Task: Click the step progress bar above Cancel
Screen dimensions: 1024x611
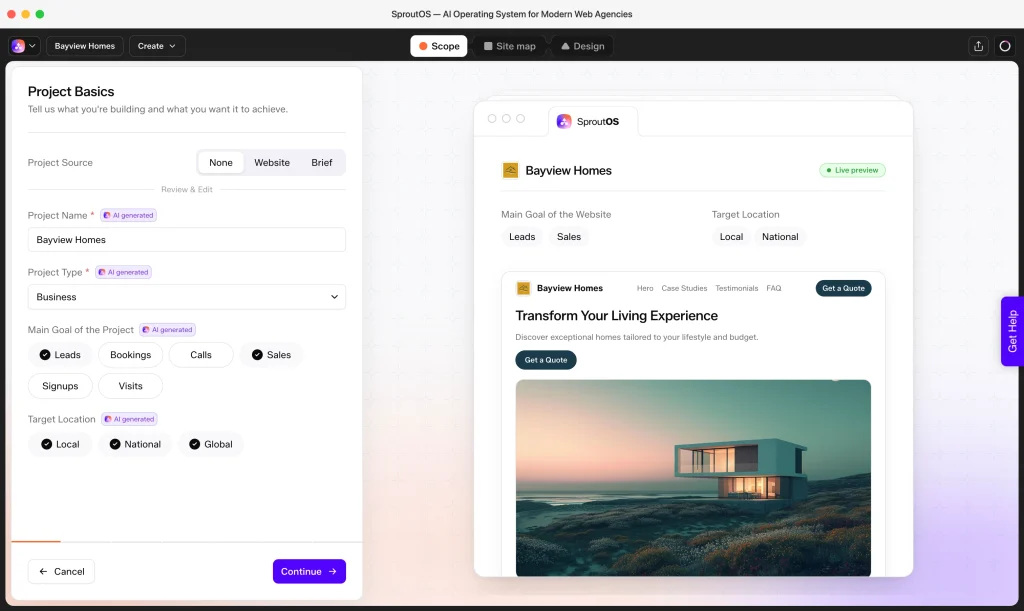Action: pyautogui.click(x=187, y=541)
